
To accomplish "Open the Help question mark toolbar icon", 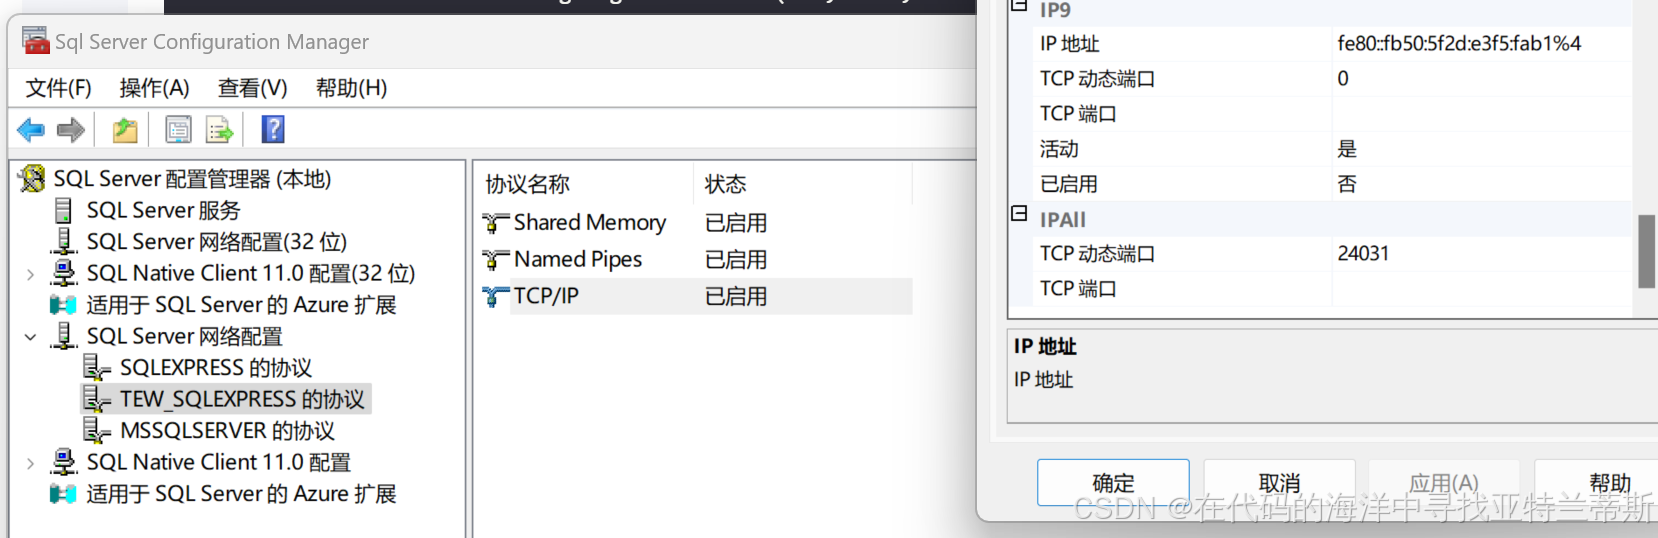I will coord(273,129).
